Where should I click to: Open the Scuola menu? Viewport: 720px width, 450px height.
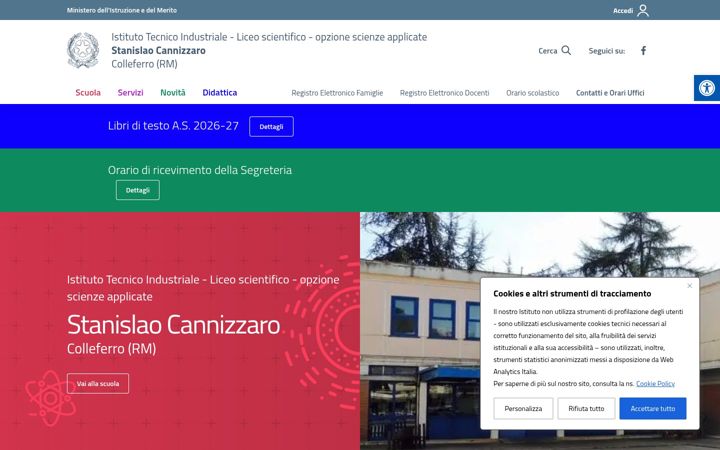pos(88,92)
